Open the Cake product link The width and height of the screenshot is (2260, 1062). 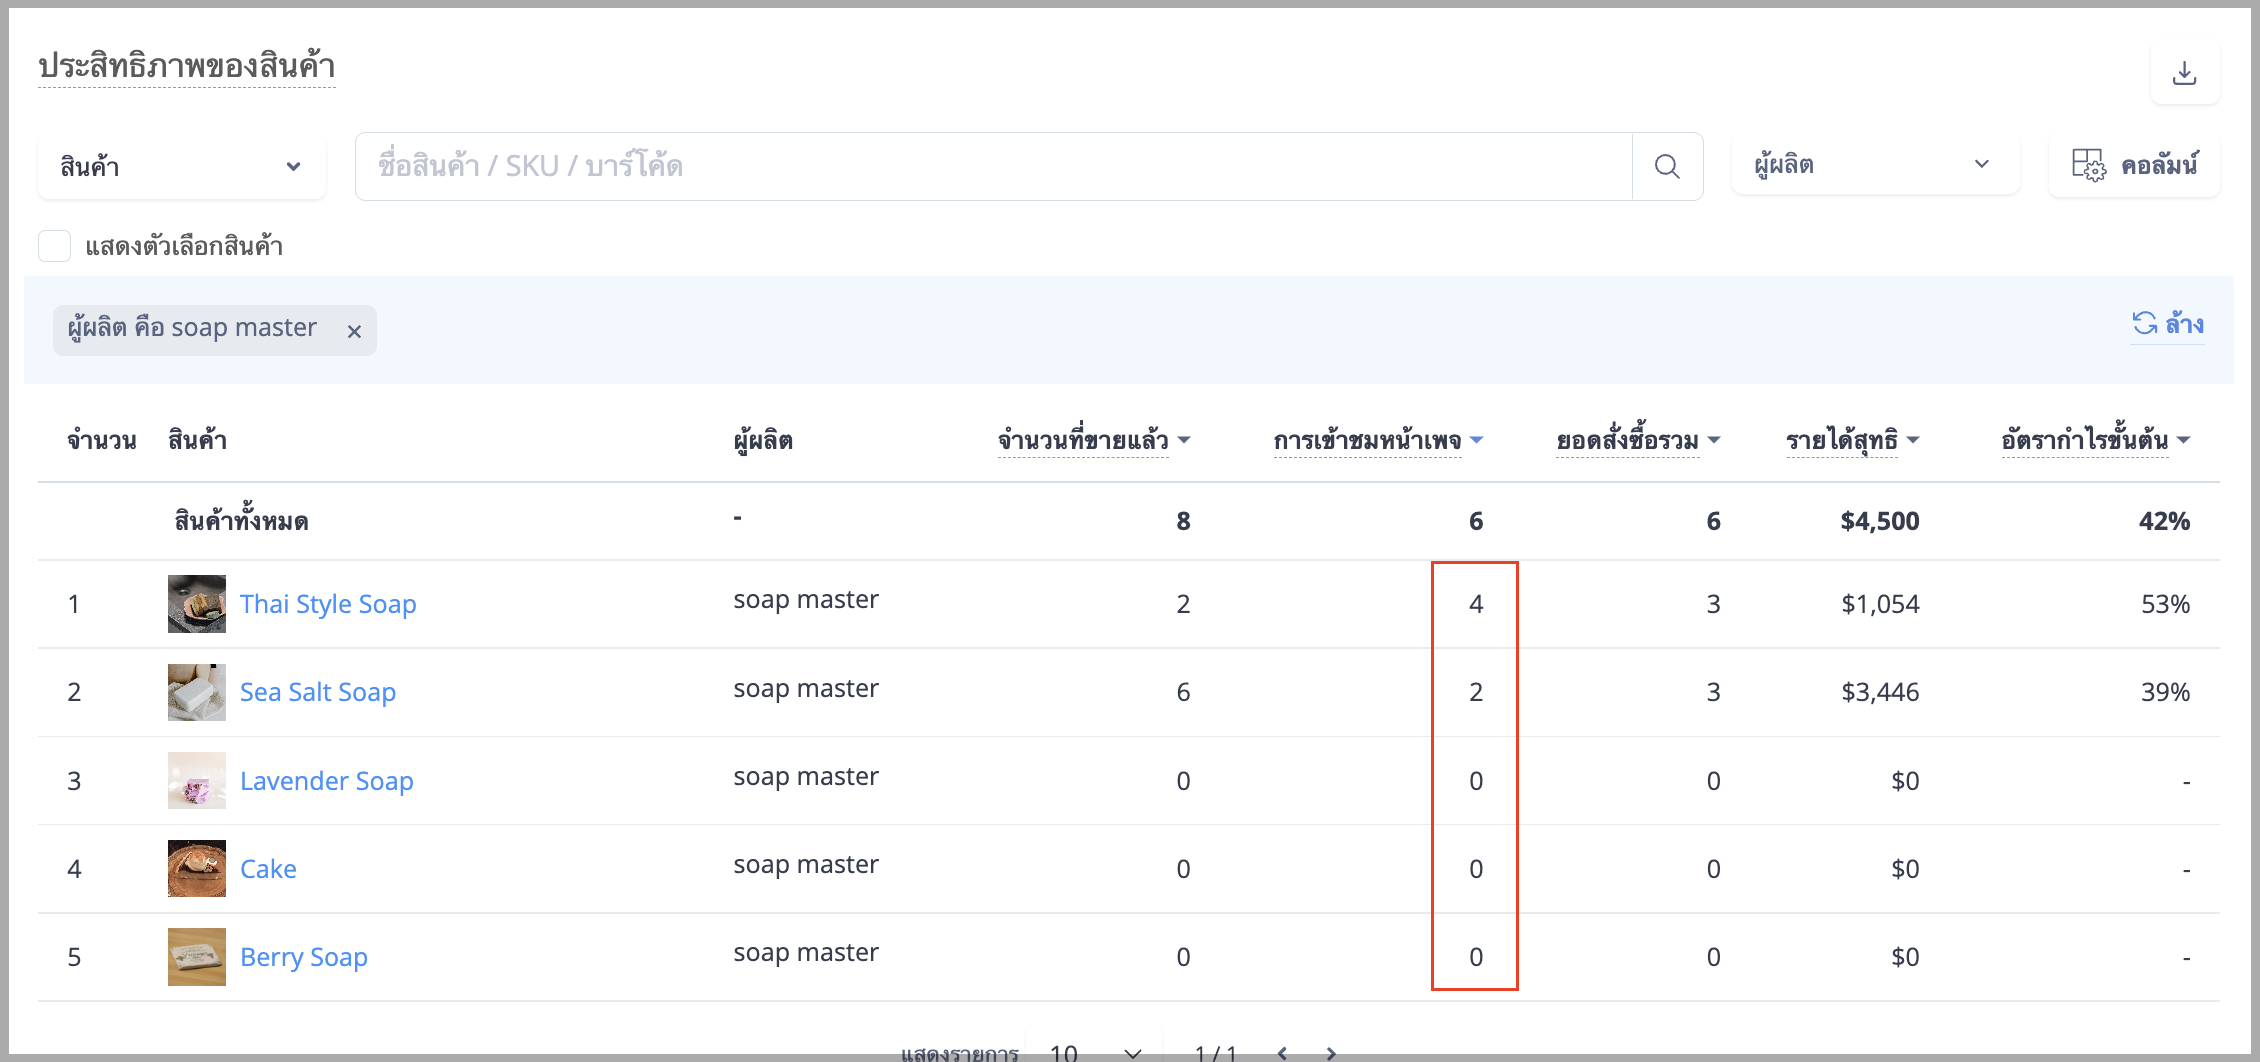click(268, 869)
